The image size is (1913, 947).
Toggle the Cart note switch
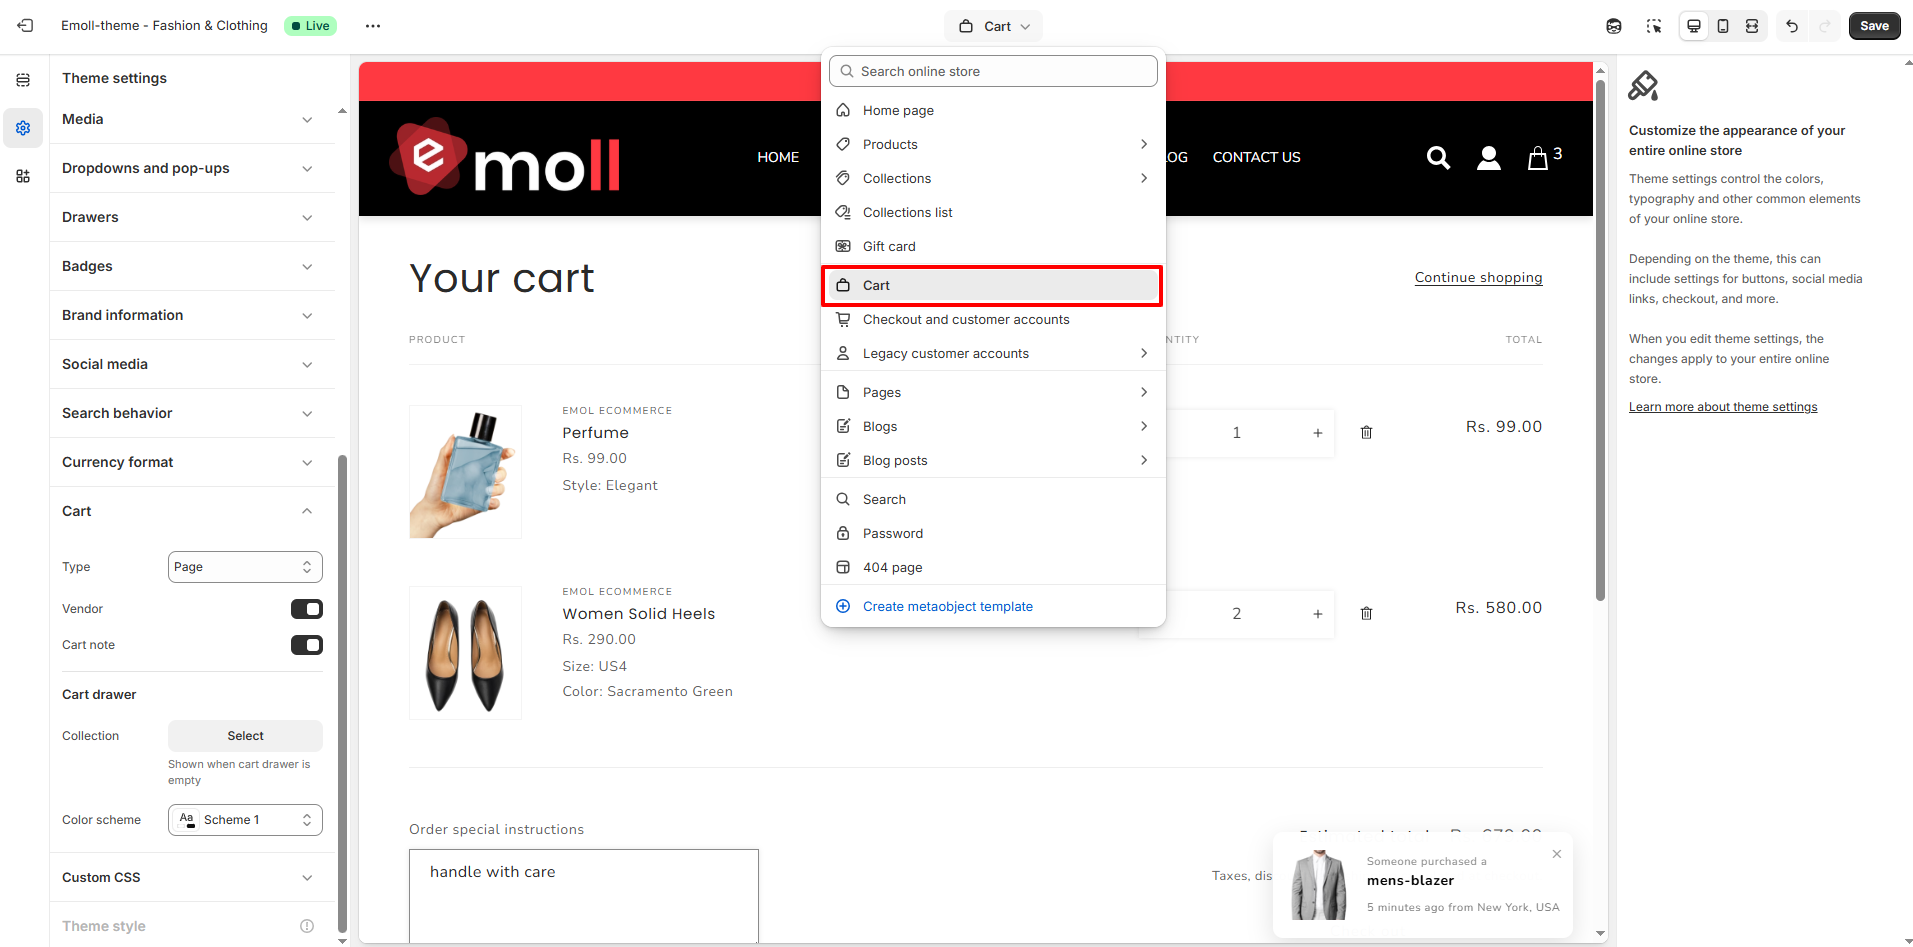307,645
